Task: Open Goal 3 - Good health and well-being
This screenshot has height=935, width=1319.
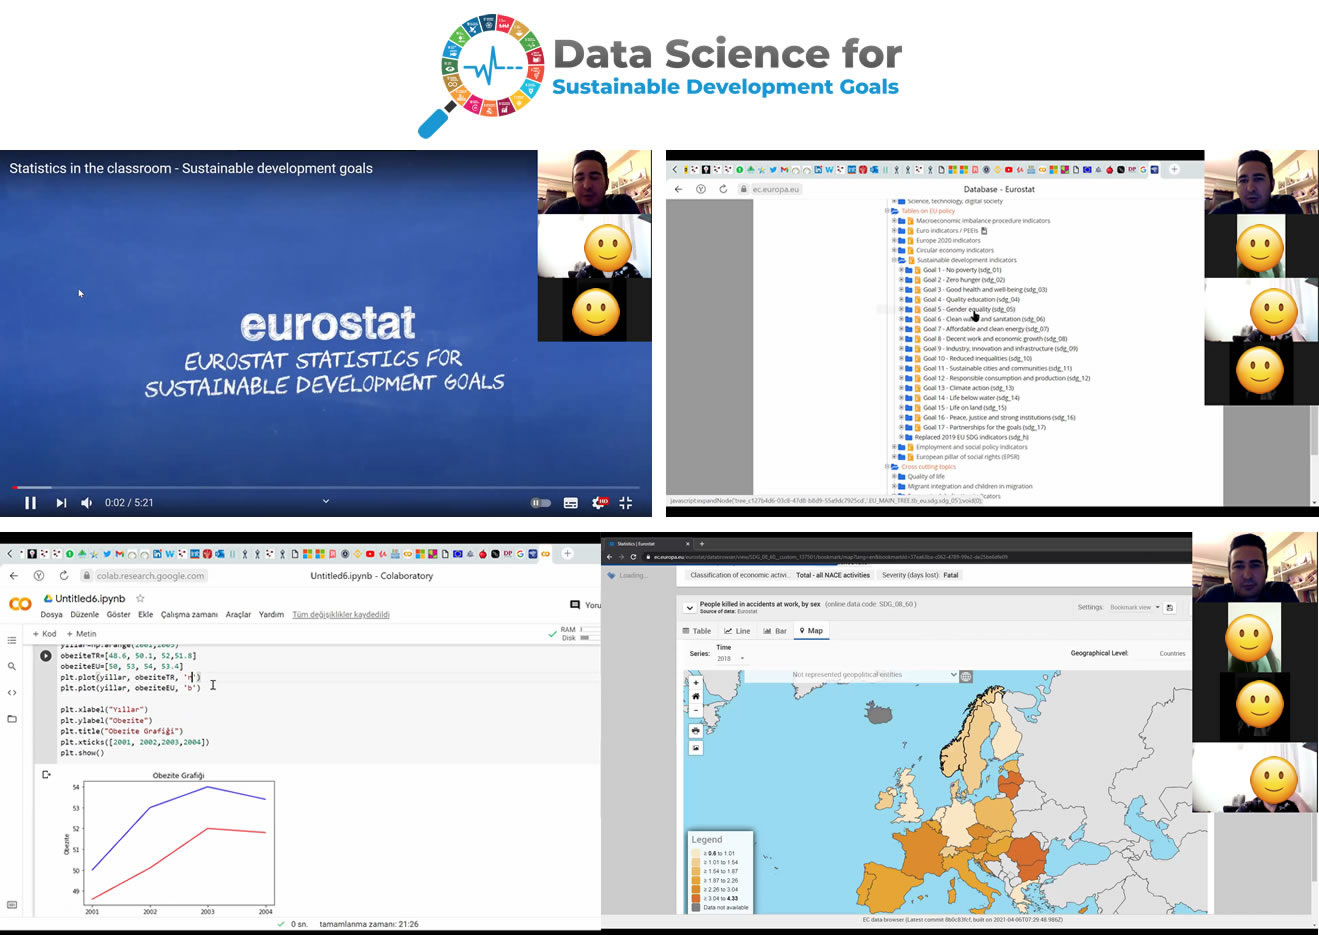Action: click(x=984, y=290)
